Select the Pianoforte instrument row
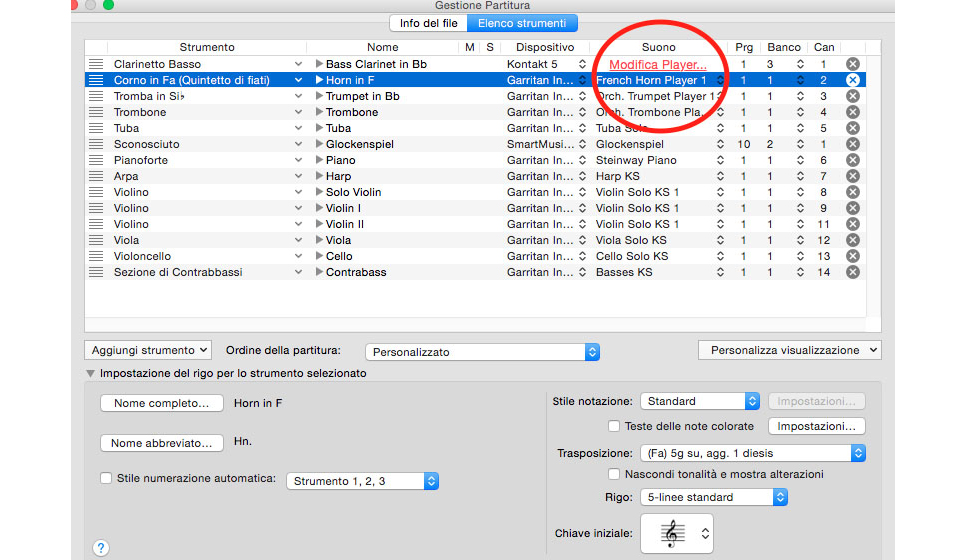This screenshot has height=560, width=967. [200, 160]
